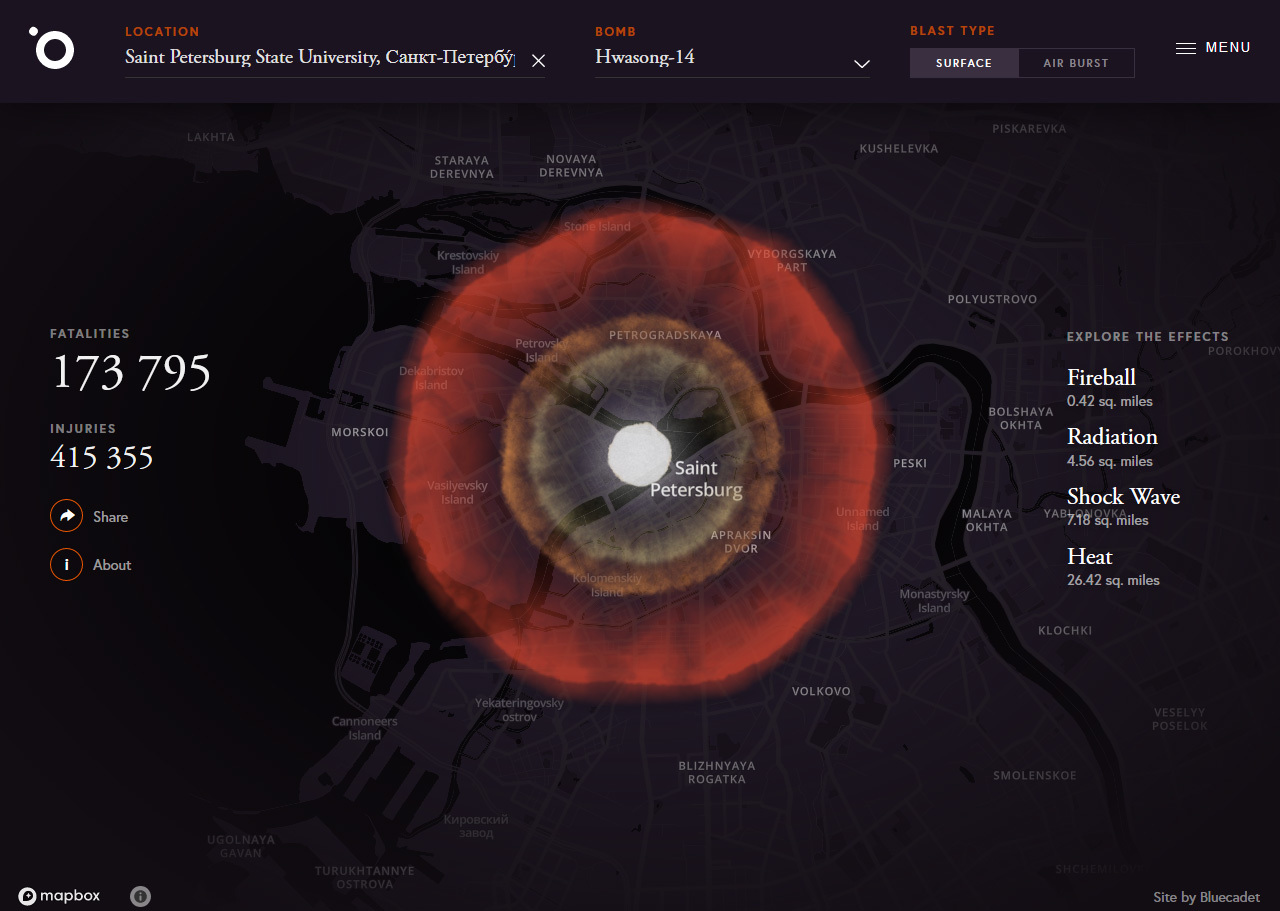Explore the Shock Wave effect
This screenshot has height=911, width=1280.
[x=1123, y=496]
